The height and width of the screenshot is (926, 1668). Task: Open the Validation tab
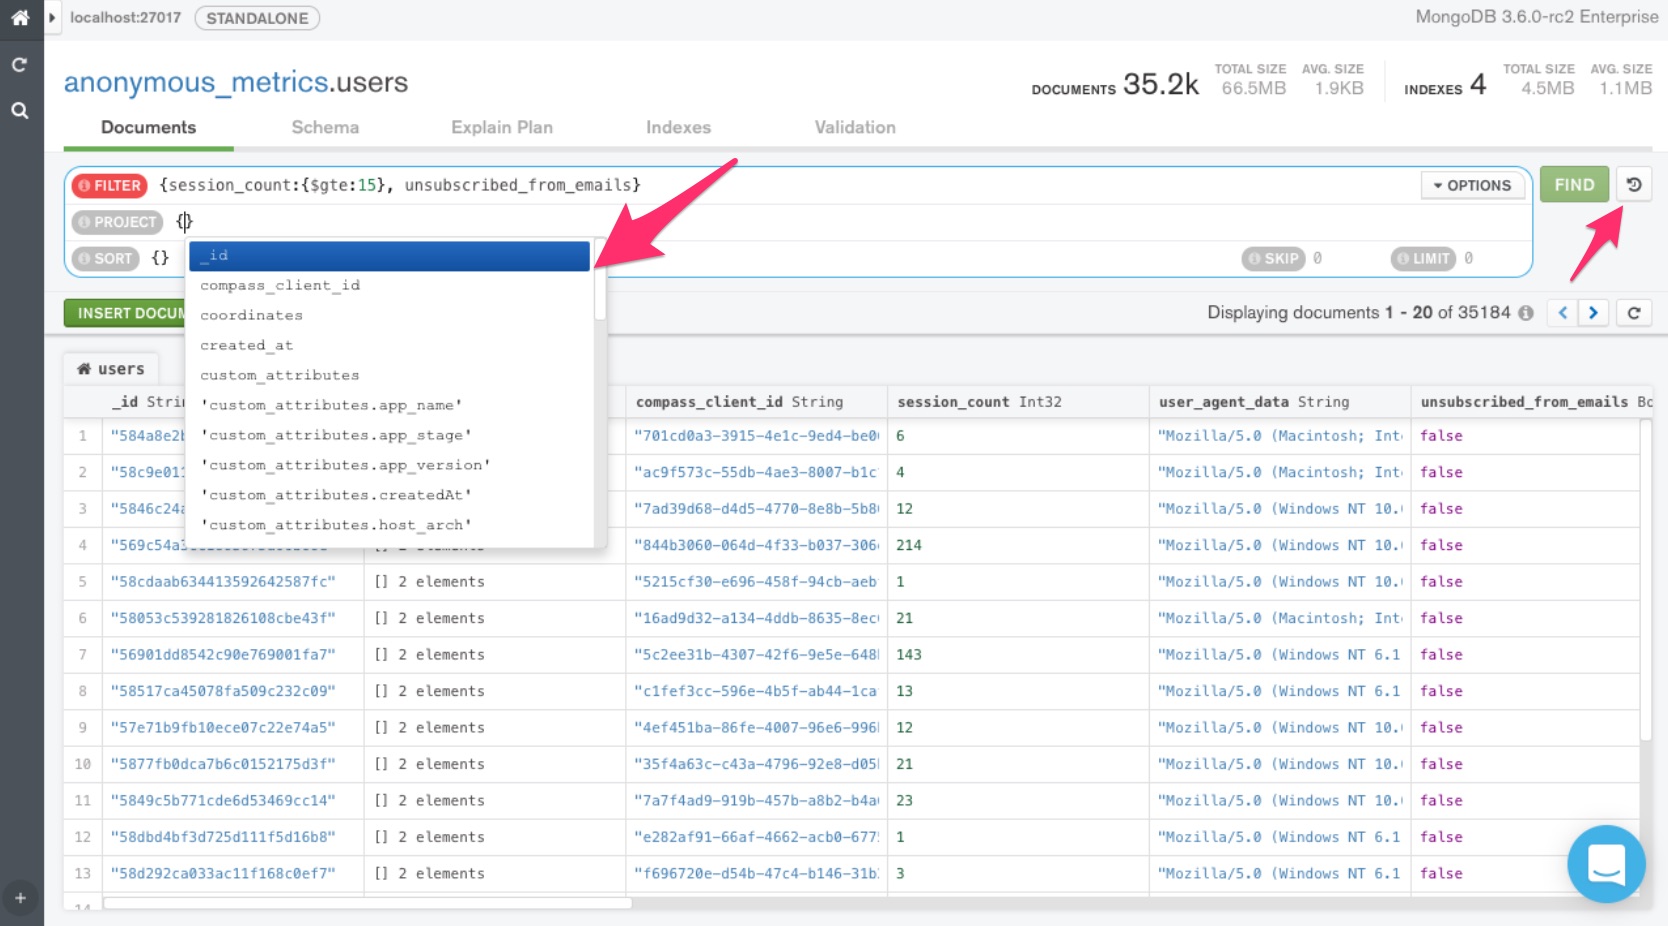coord(855,127)
